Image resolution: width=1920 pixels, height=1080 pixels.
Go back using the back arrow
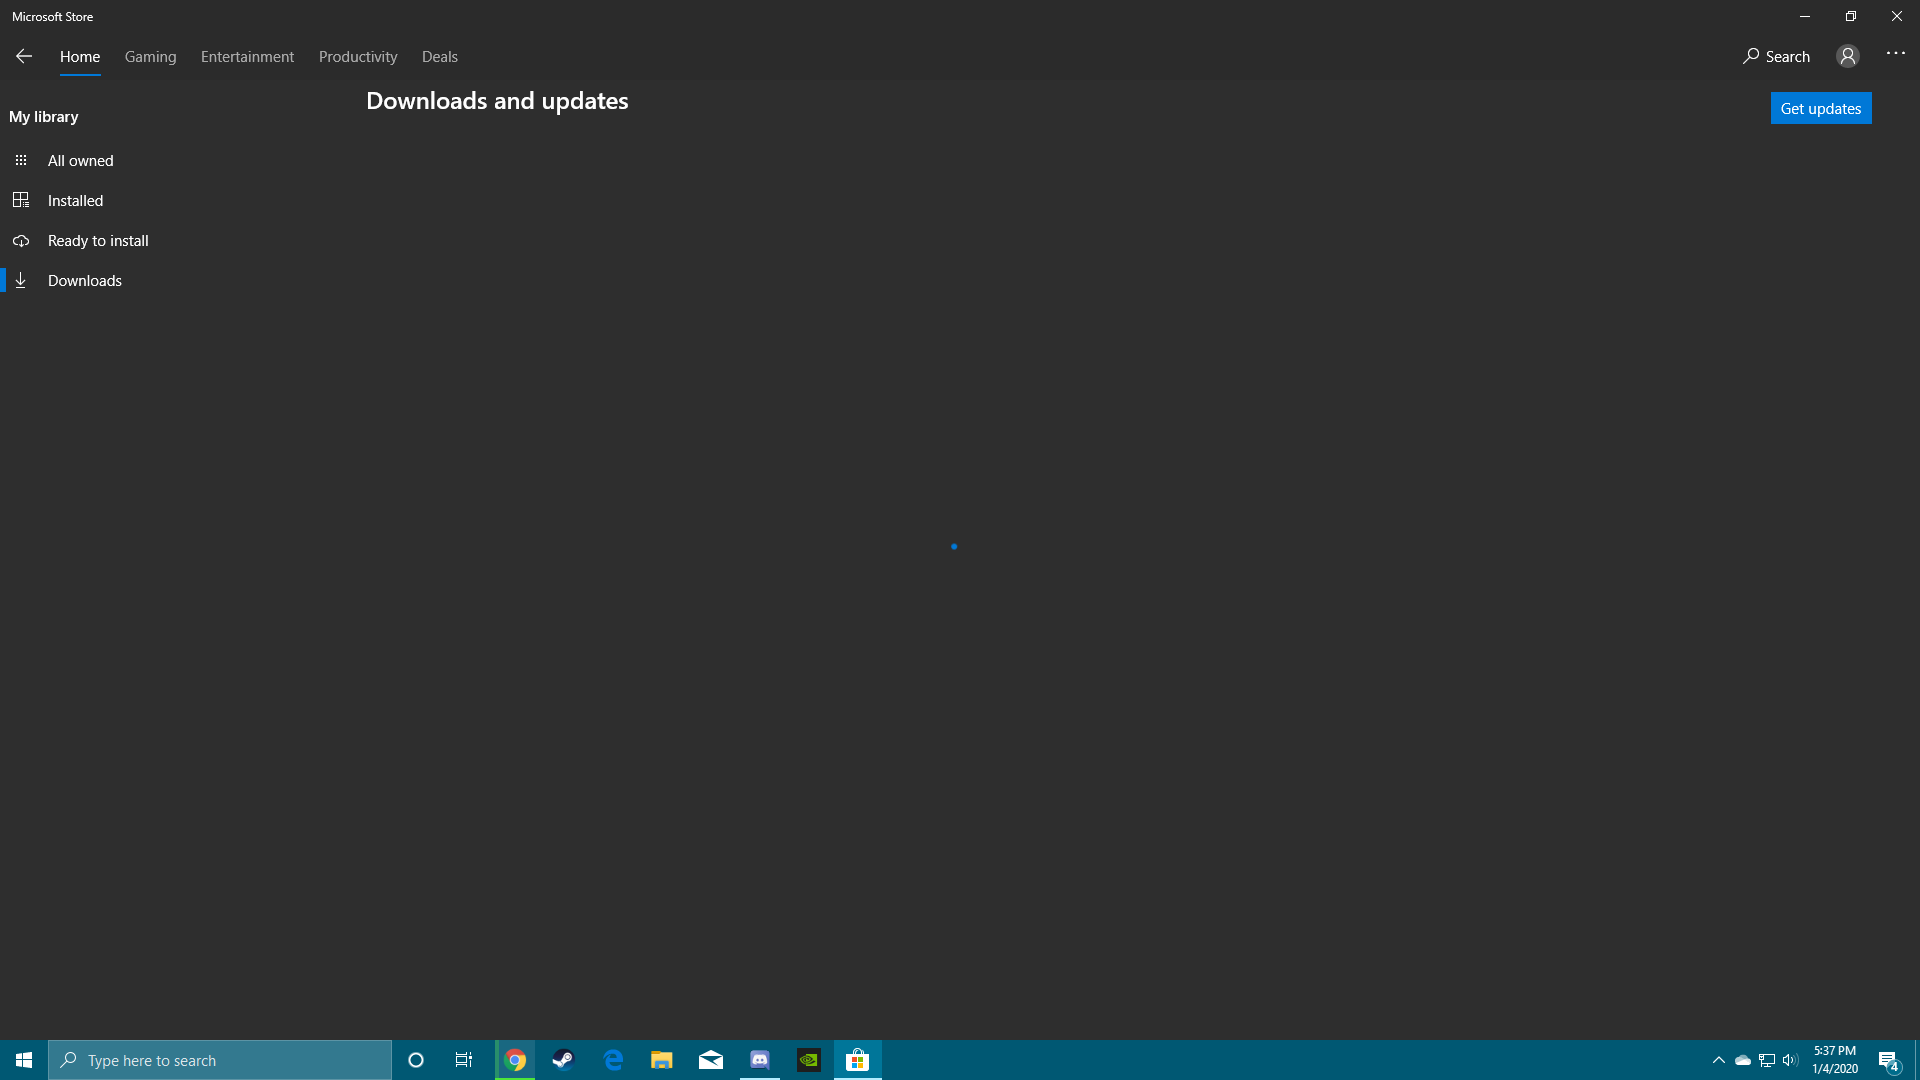24,56
